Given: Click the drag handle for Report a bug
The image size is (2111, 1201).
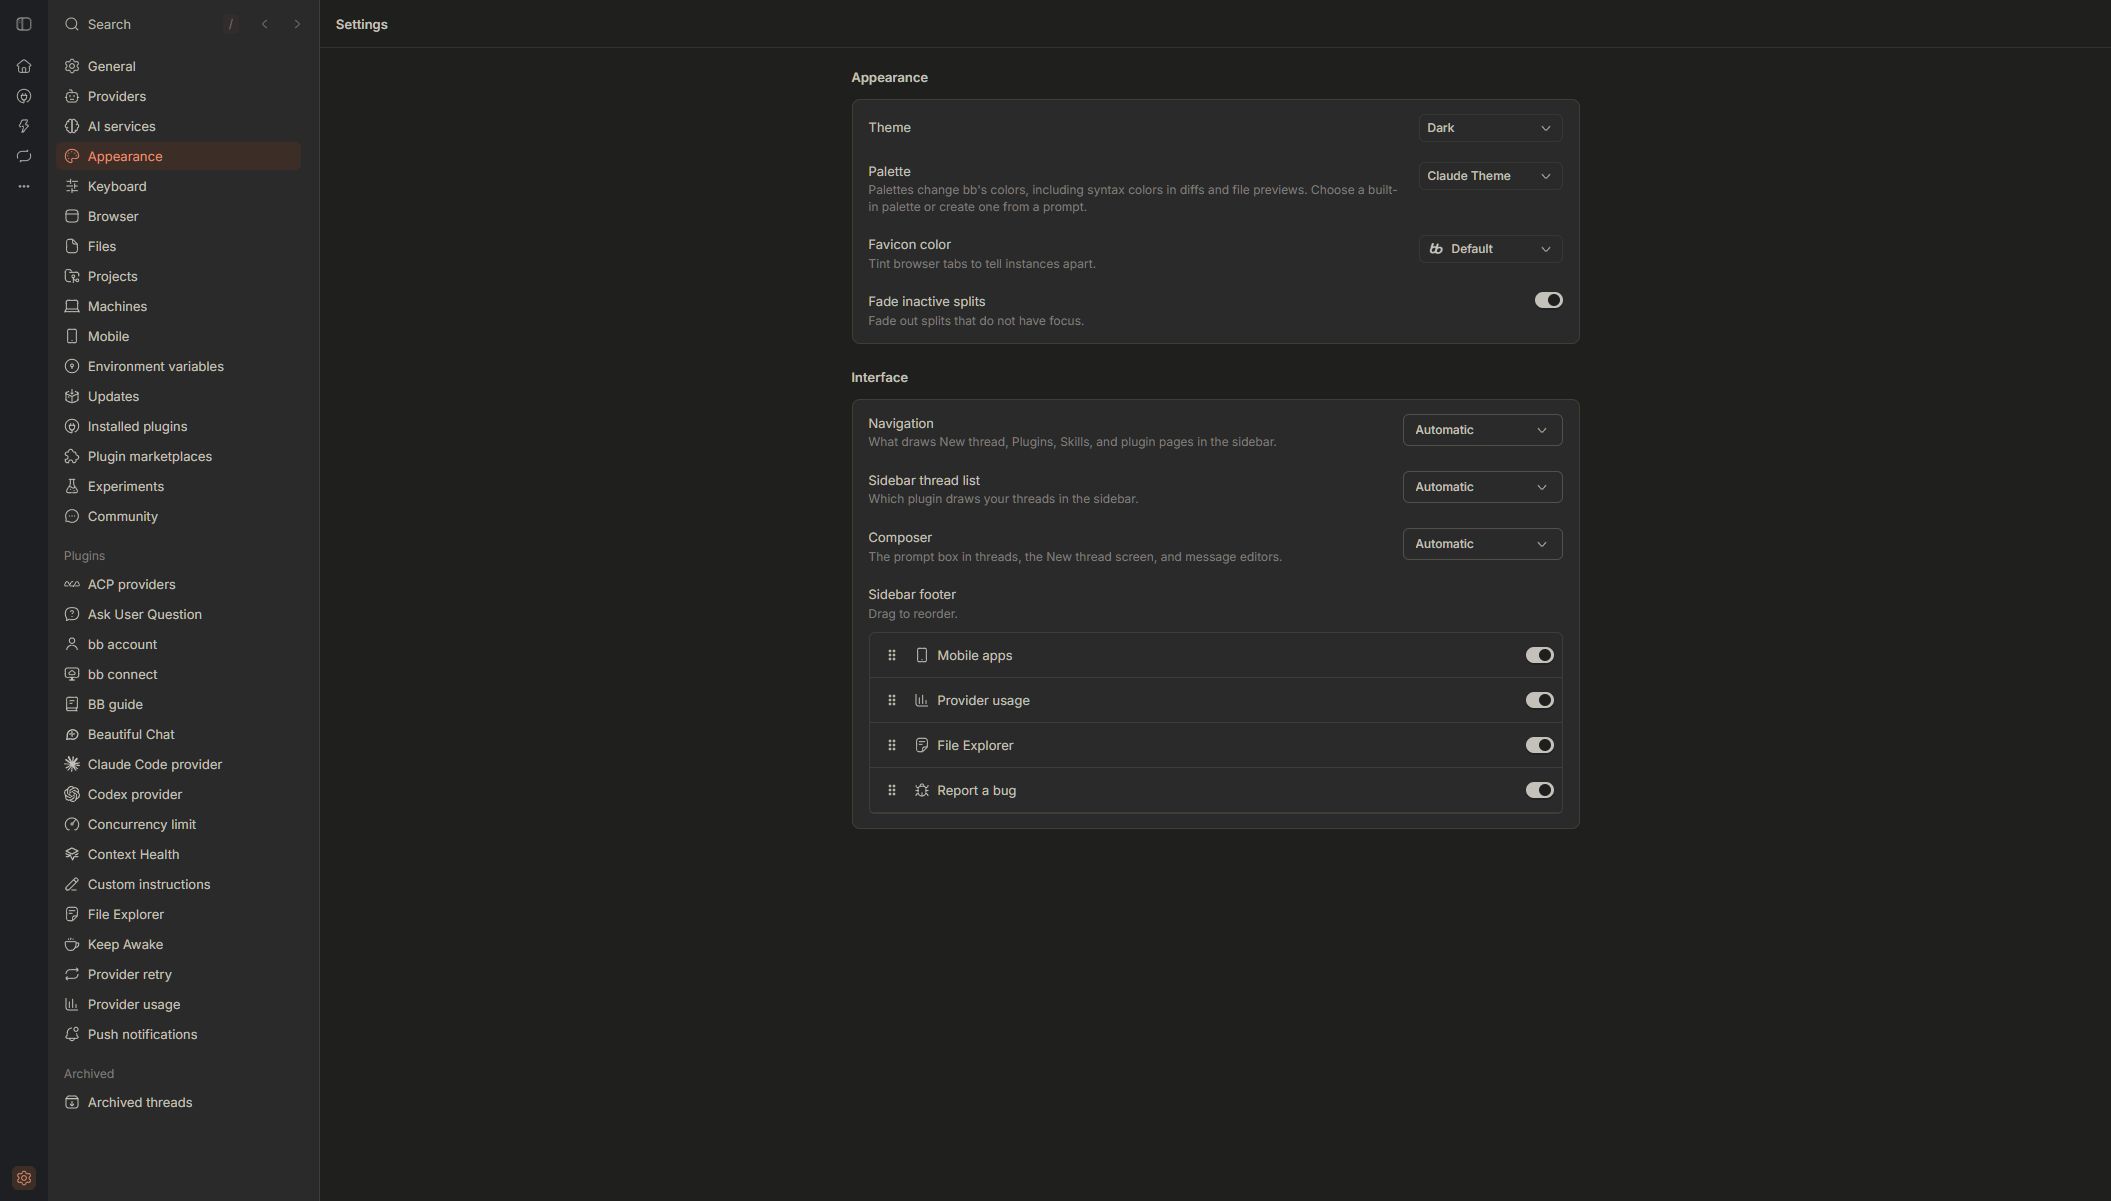Looking at the screenshot, I should click(892, 791).
